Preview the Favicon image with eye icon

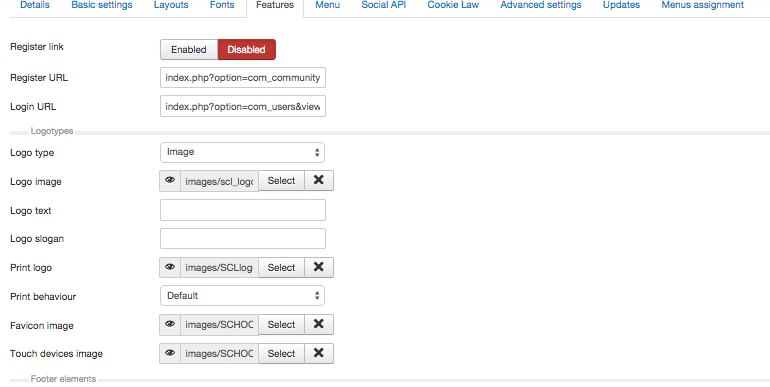[170, 325]
